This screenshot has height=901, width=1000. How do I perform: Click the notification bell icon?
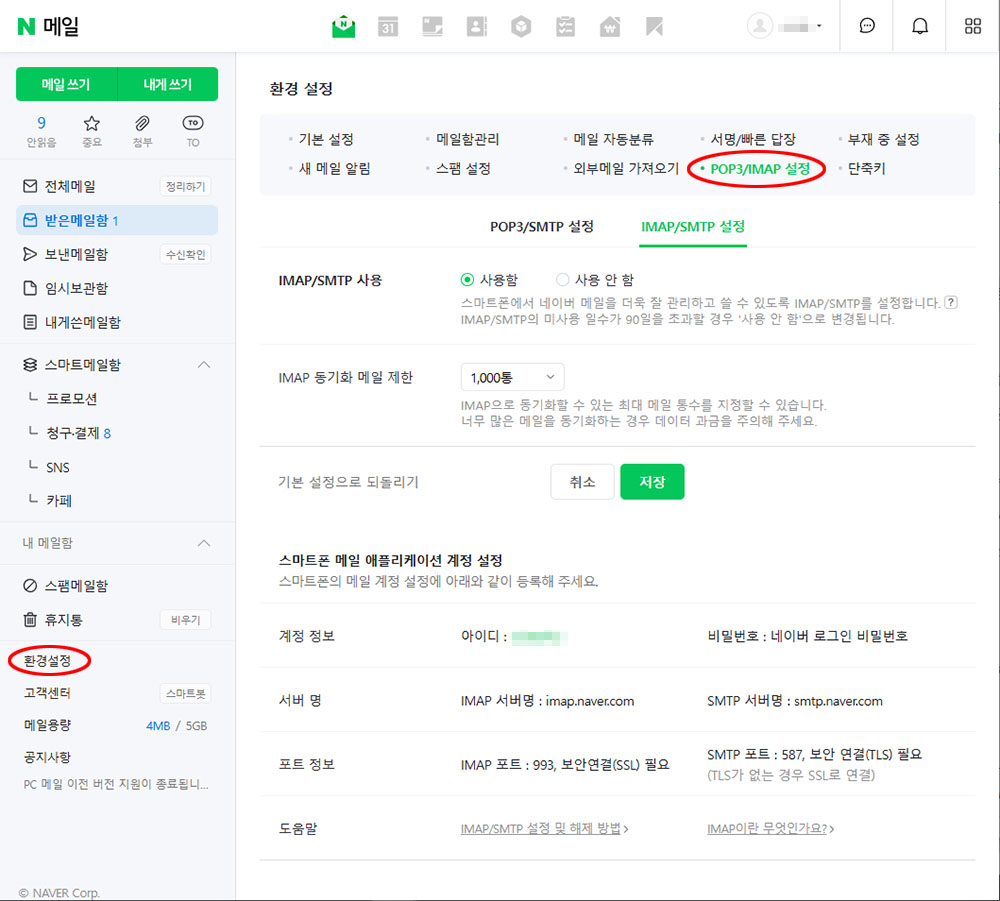[920, 27]
